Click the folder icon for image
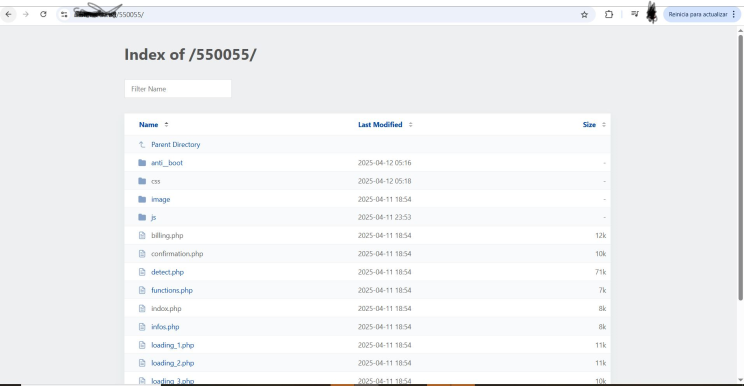This screenshot has width=744, height=386. pyautogui.click(x=142, y=199)
